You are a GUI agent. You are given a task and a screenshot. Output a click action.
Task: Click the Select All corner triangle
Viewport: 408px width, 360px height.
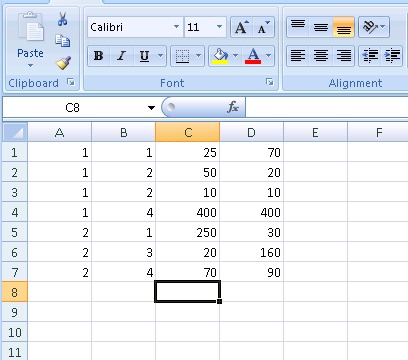(15, 132)
